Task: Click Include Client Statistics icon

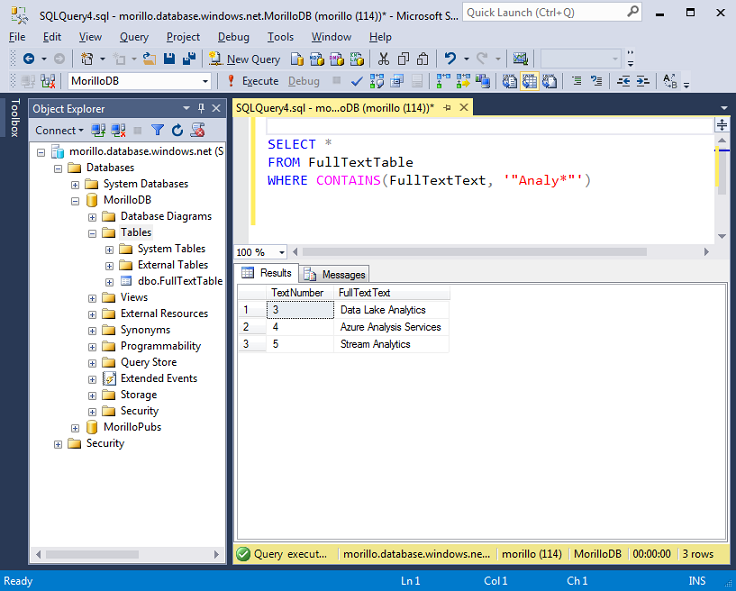Action: 483,81
